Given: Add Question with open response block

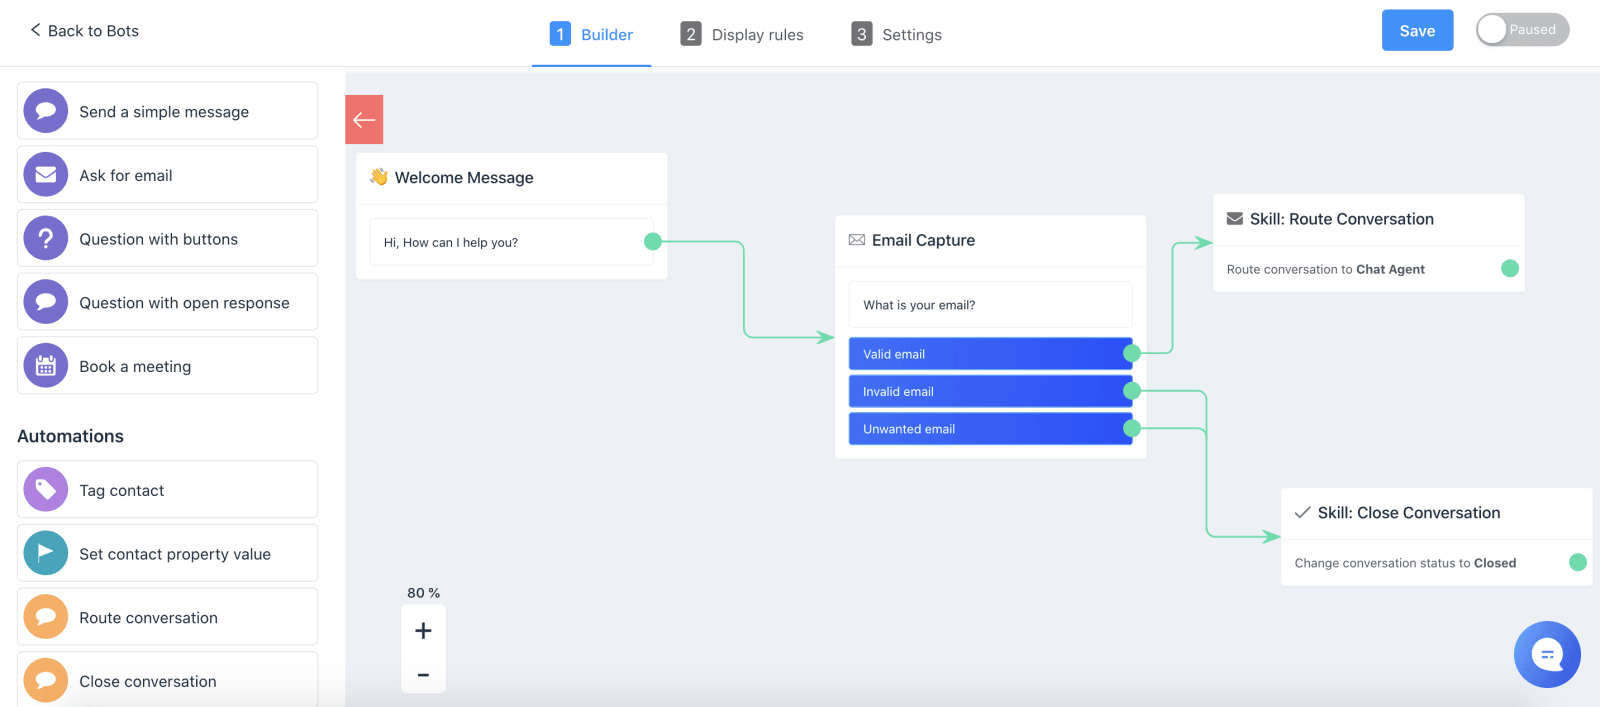Looking at the screenshot, I should pos(168,302).
